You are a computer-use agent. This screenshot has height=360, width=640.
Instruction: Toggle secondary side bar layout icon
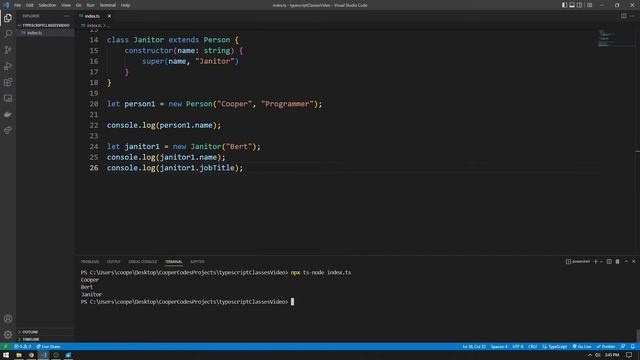click(579, 5)
